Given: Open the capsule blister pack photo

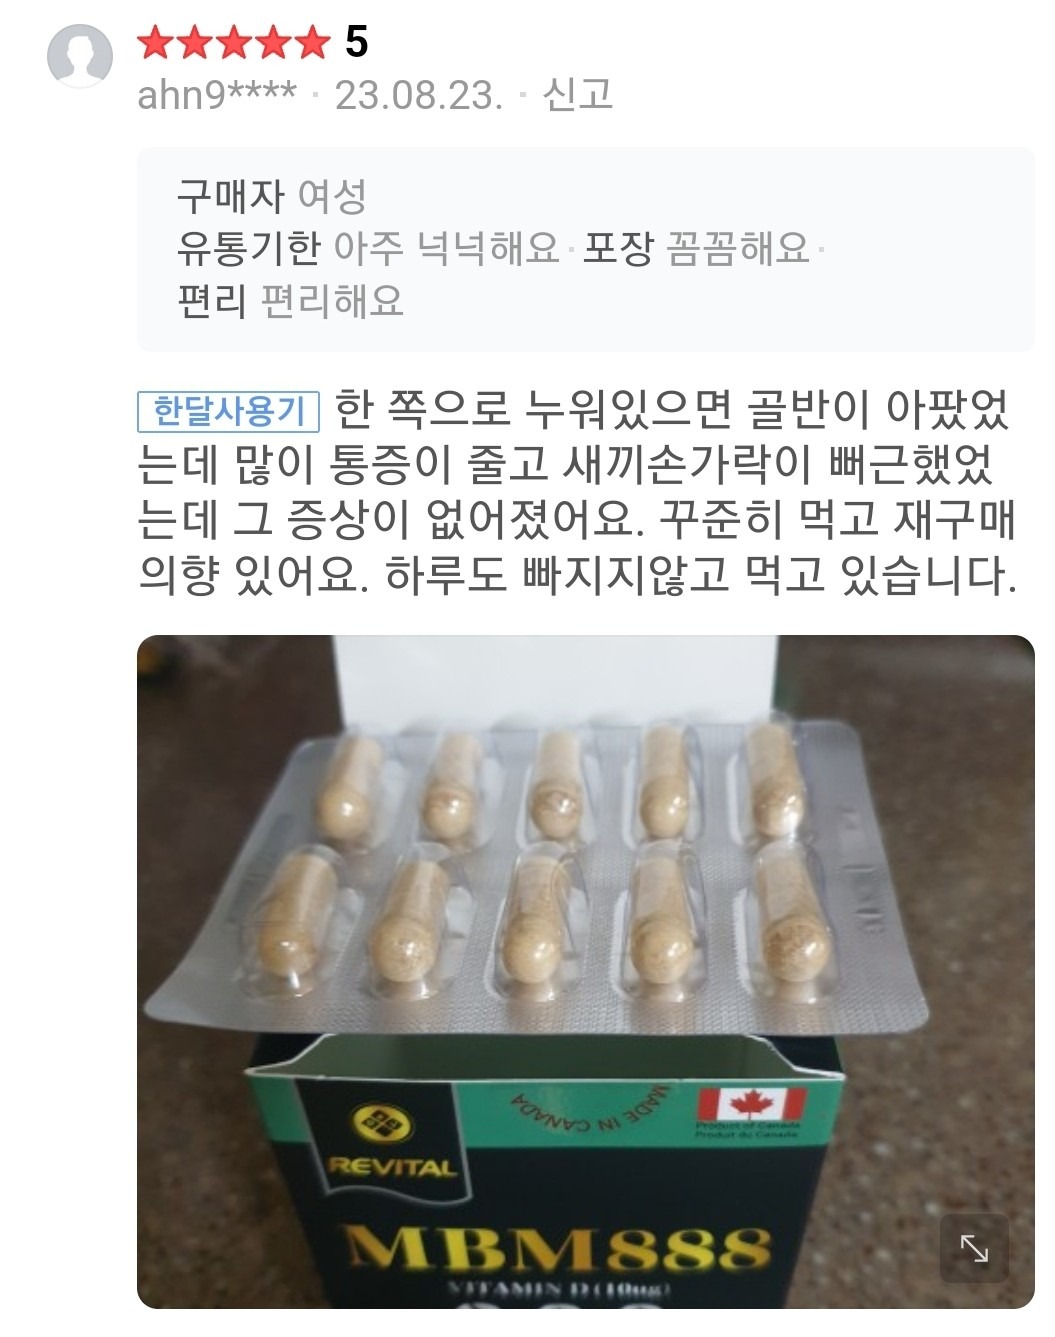Looking at the screenshot, I should pyautogui.click(x=585, y=971).
